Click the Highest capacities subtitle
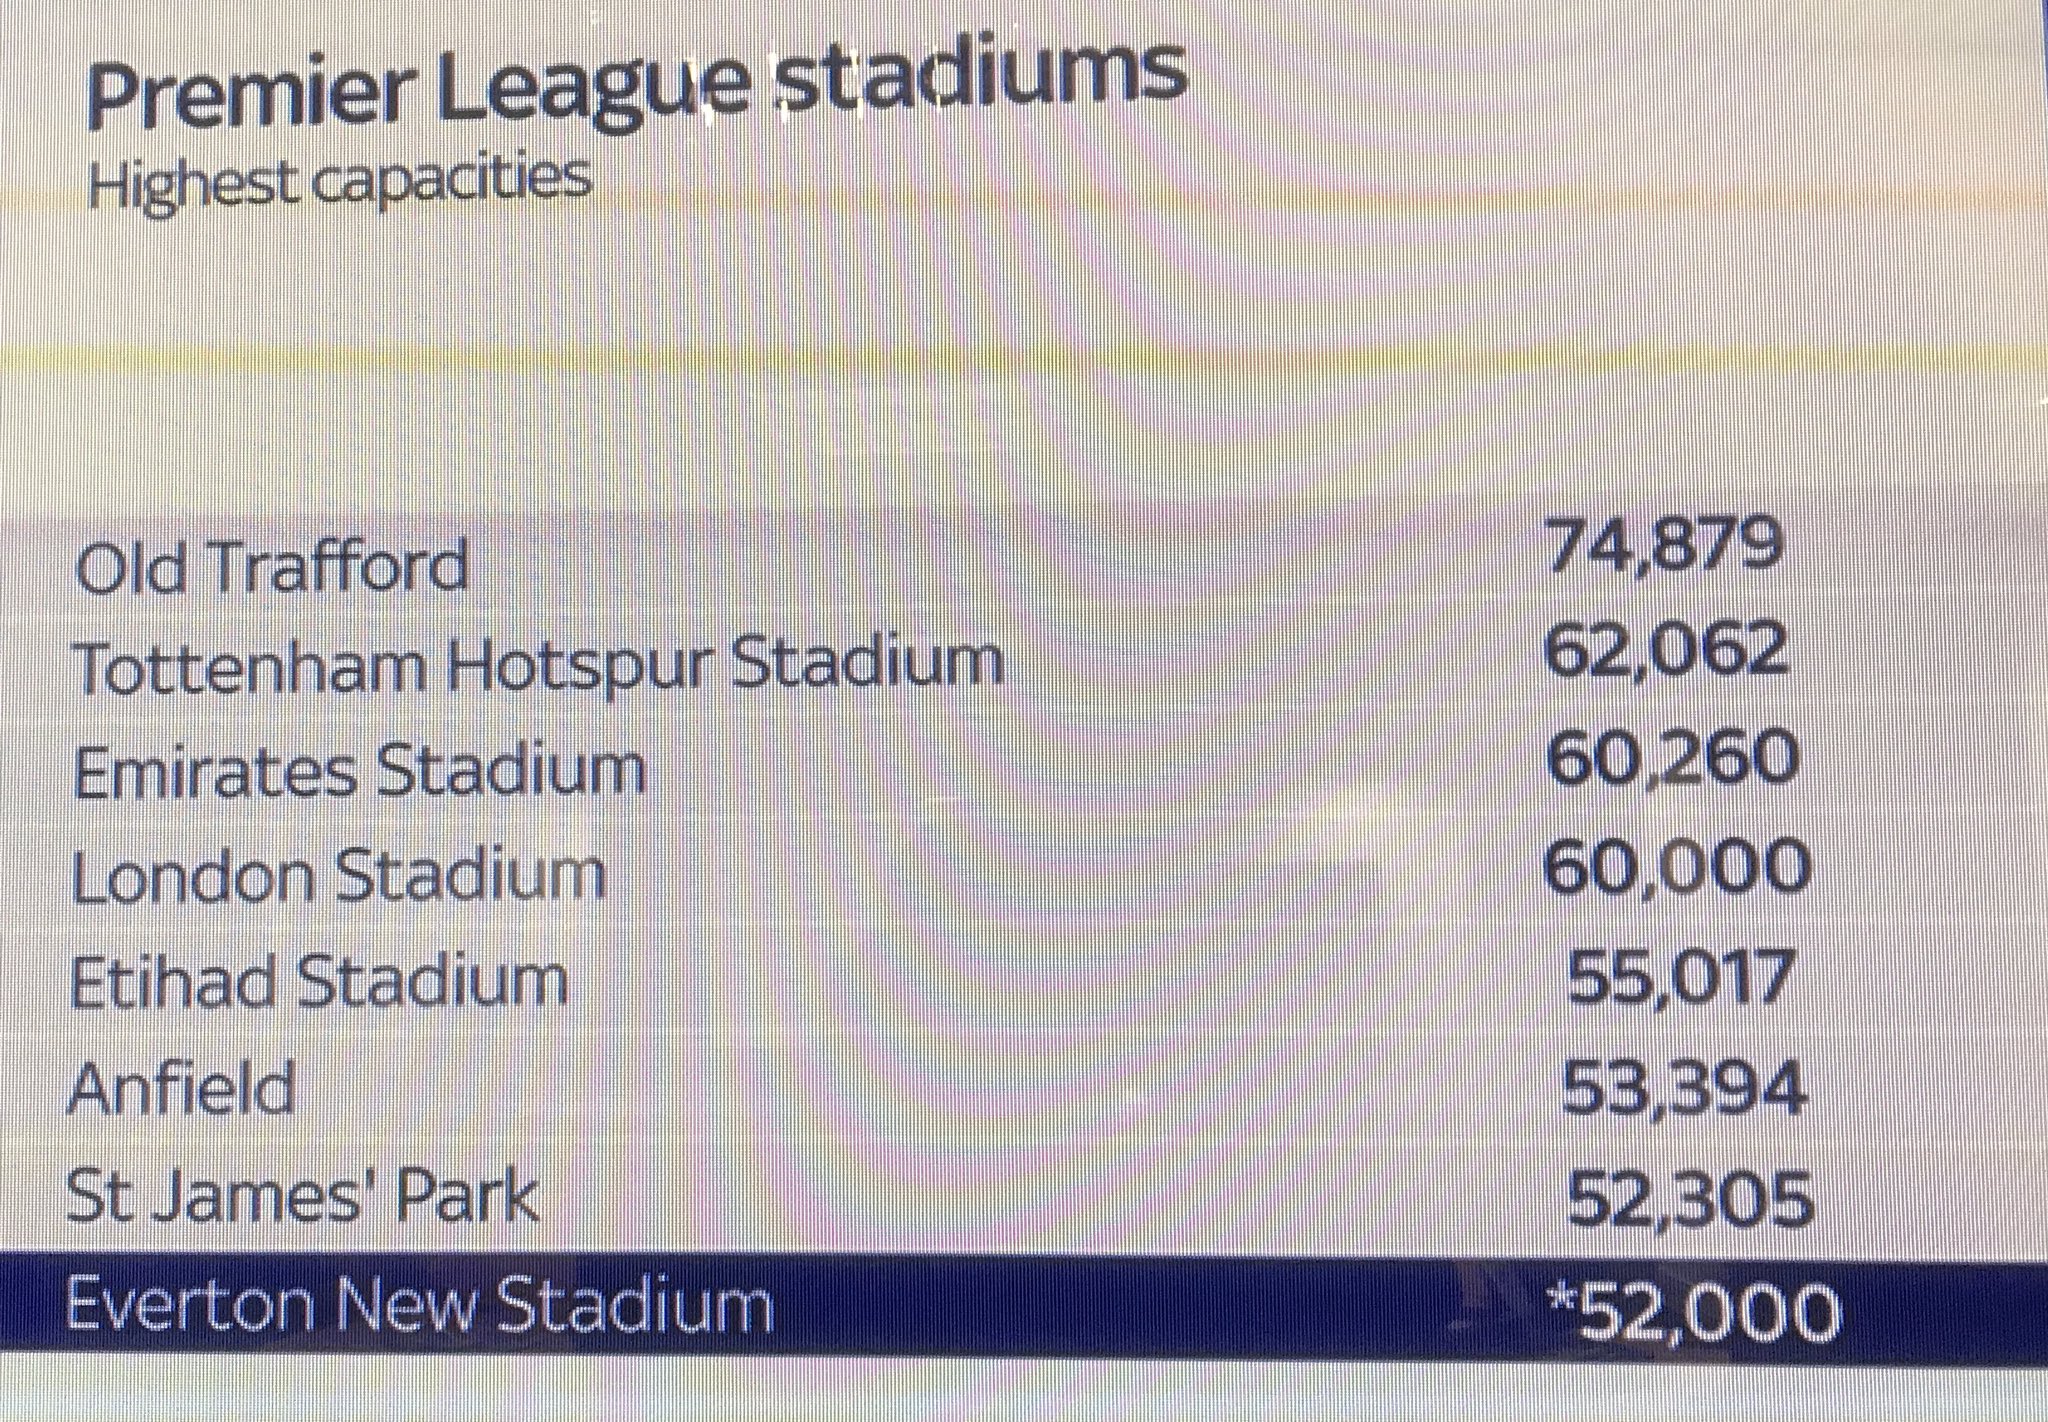 coord(338,183)
